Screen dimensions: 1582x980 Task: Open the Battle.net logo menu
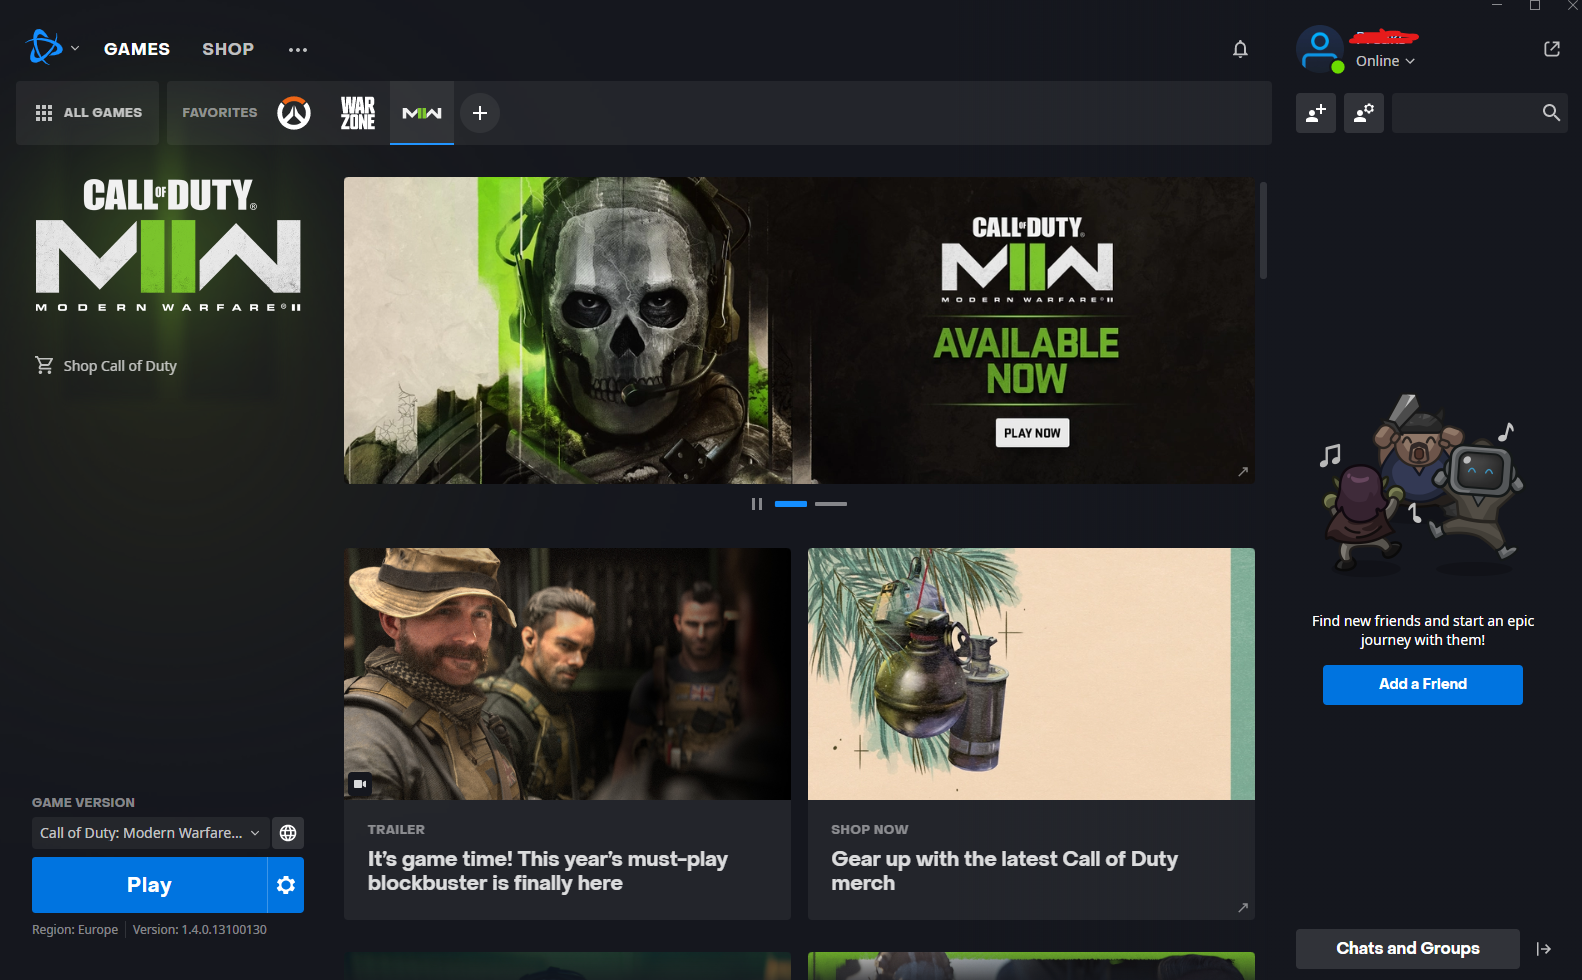click(44, 47)
